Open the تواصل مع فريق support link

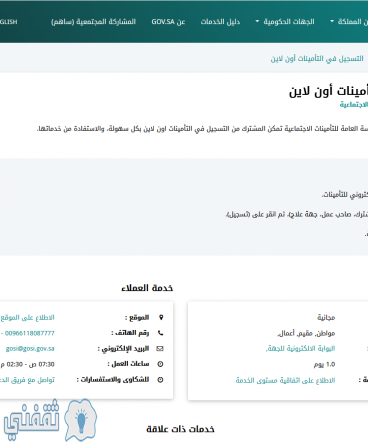click(x=27, y=380)
